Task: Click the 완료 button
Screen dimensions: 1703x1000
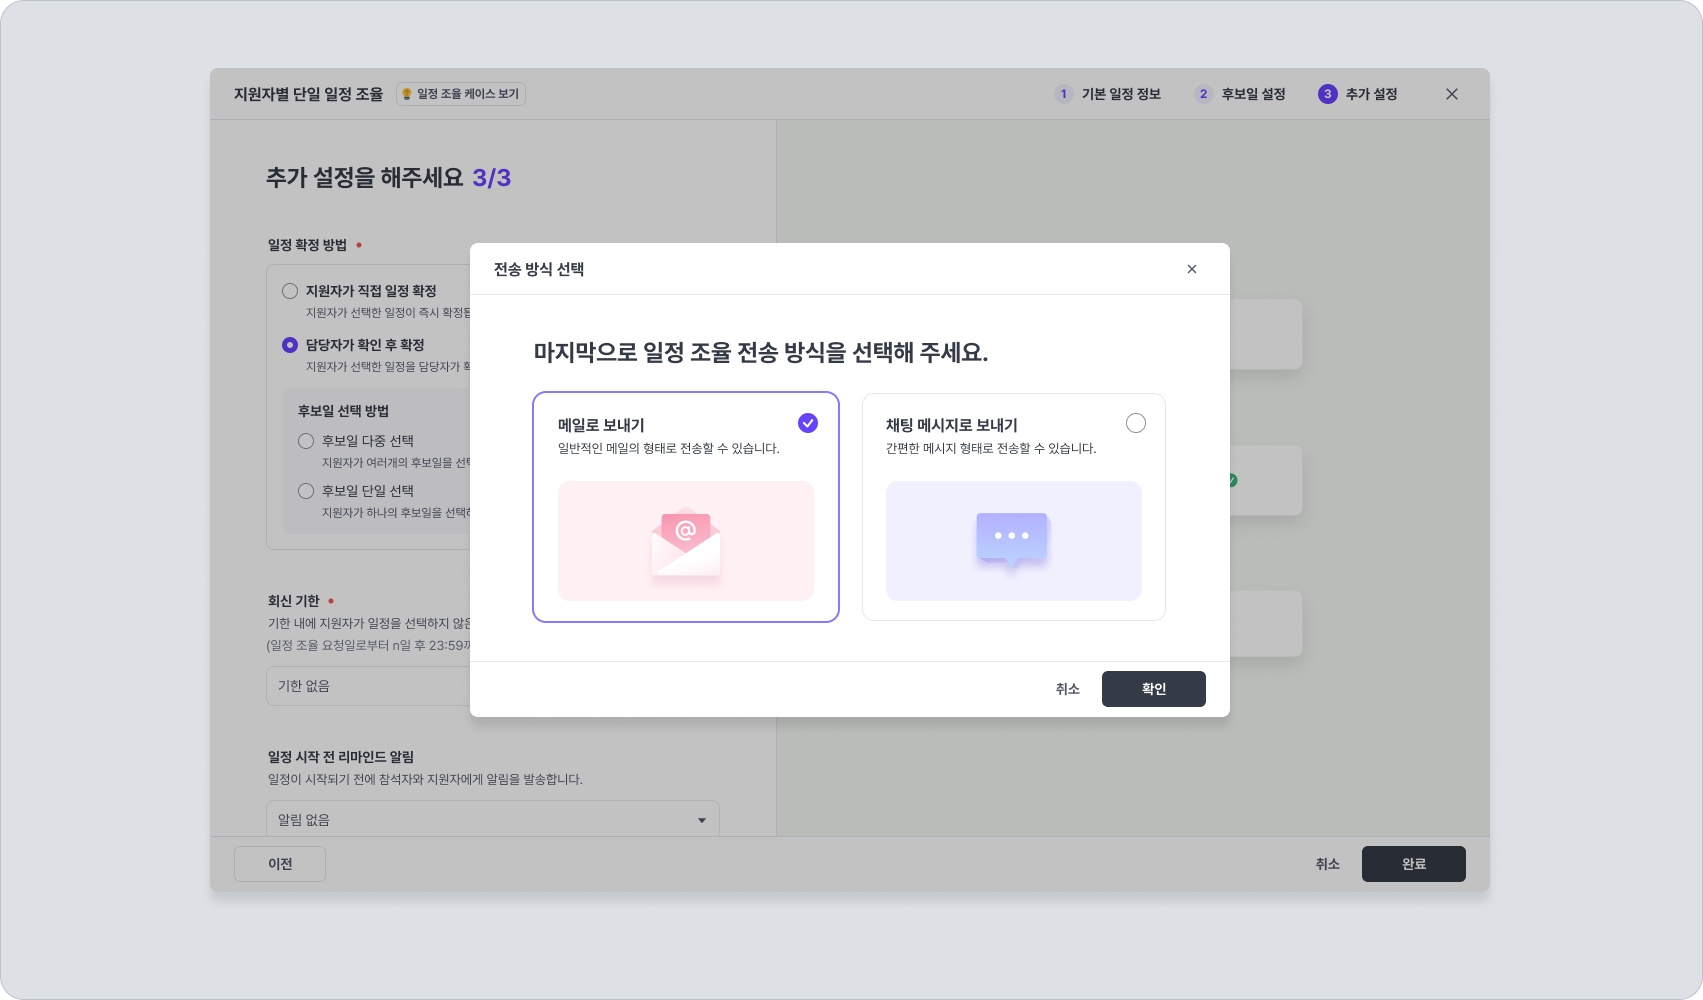Action: pos(1414,864)
